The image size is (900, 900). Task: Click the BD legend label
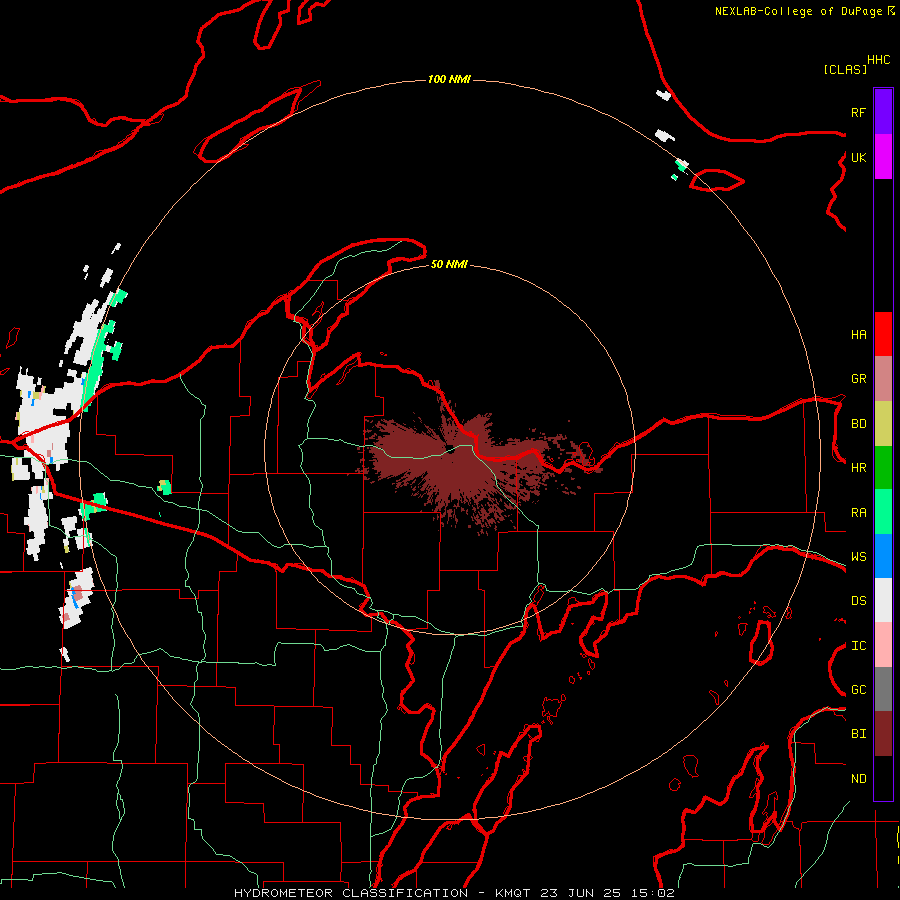[858, 424]
